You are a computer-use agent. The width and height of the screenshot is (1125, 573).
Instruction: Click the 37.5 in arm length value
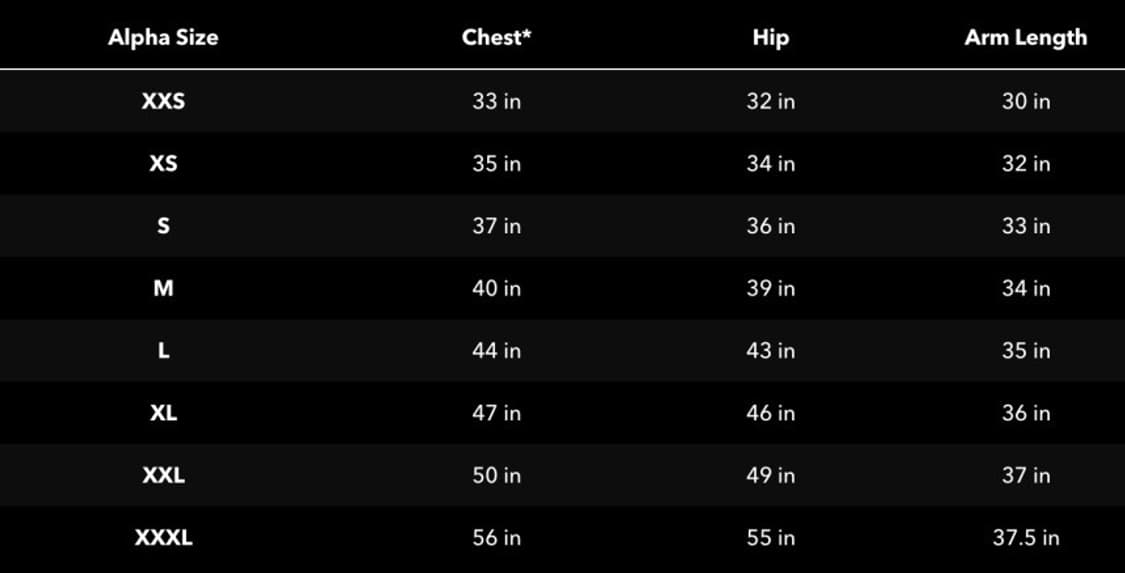(x=1025, y=538)
